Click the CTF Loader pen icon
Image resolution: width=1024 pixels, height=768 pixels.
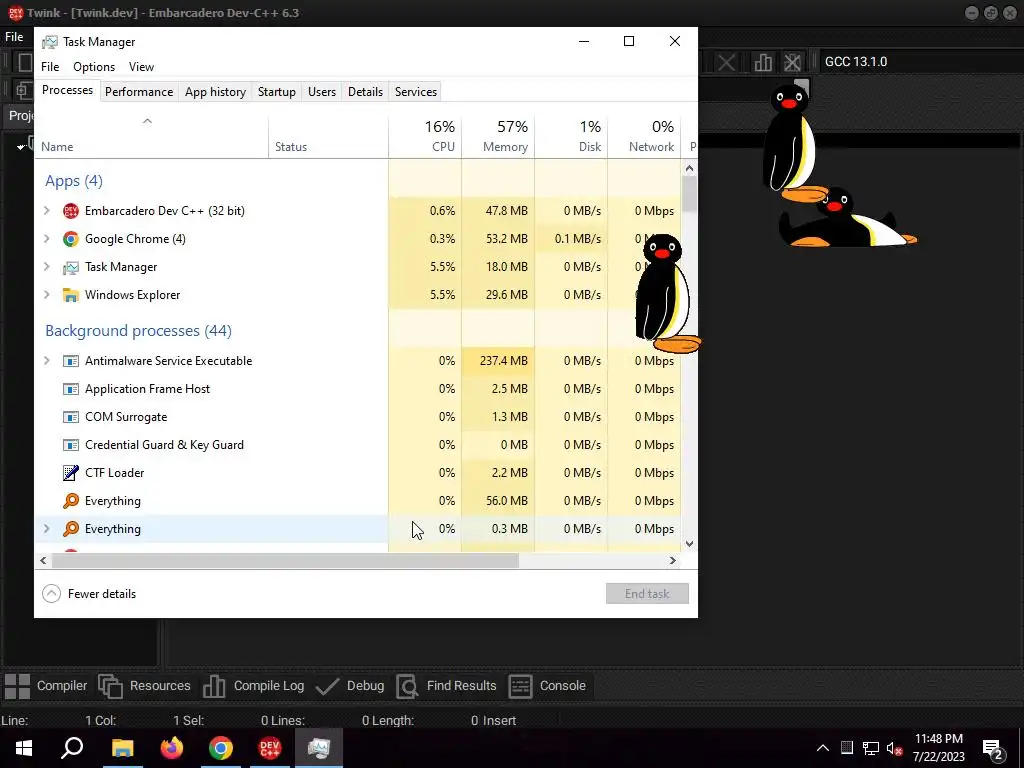click(71, 473)
